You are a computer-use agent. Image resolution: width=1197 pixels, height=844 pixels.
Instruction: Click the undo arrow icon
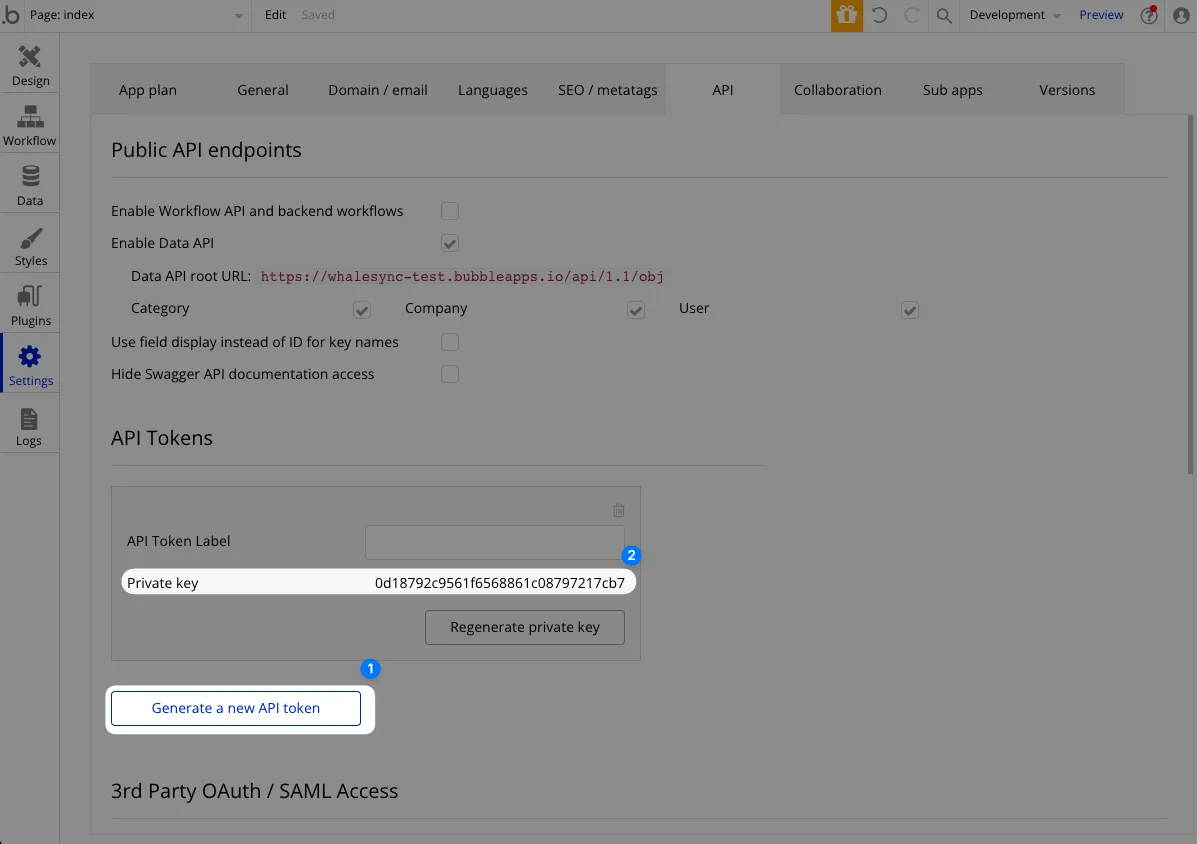(879, 15)
